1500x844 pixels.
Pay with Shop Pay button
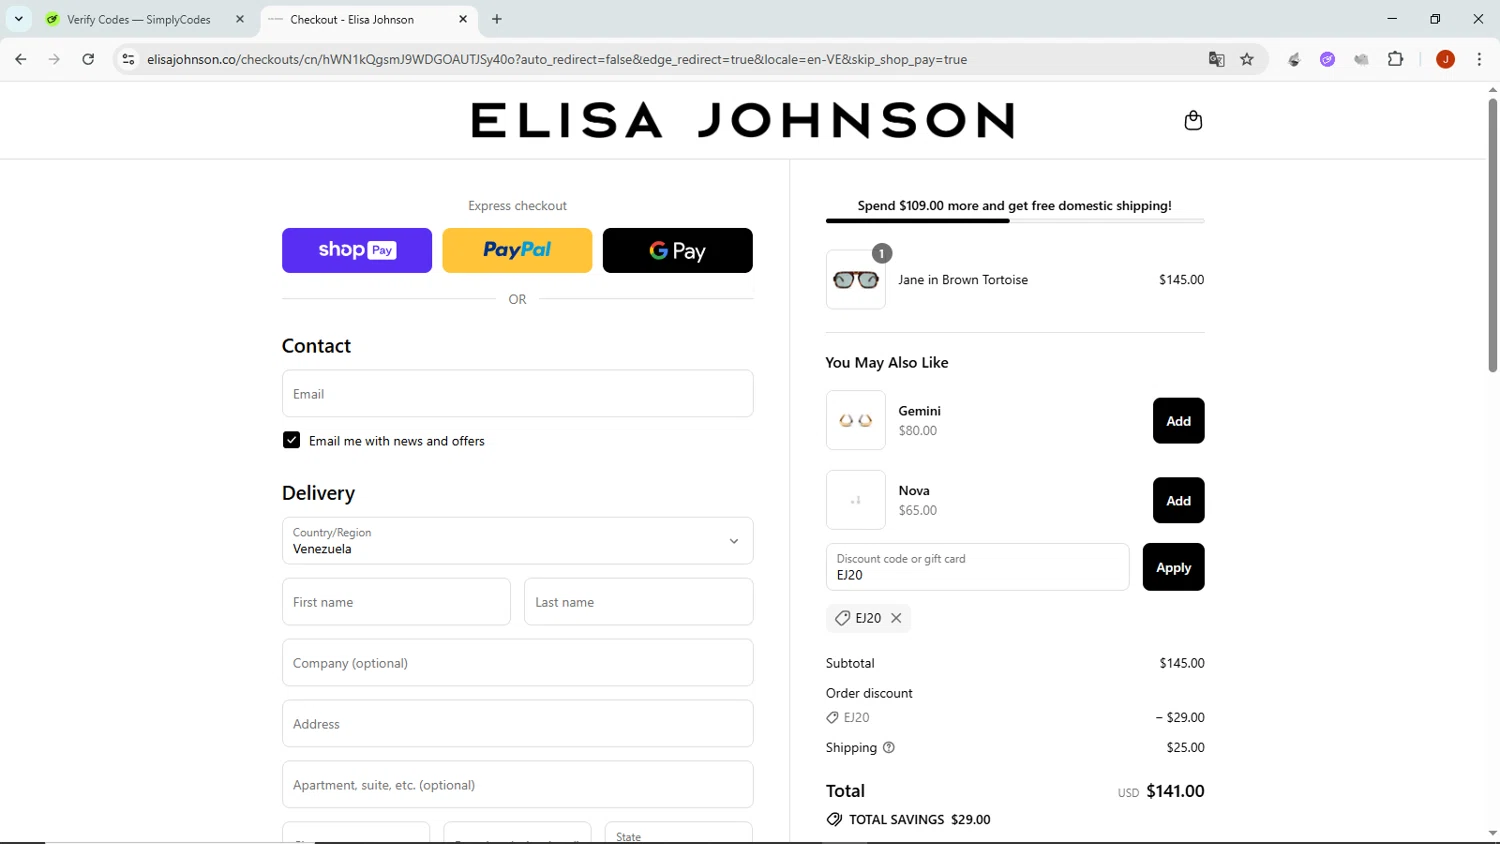(x=357, y=250)
